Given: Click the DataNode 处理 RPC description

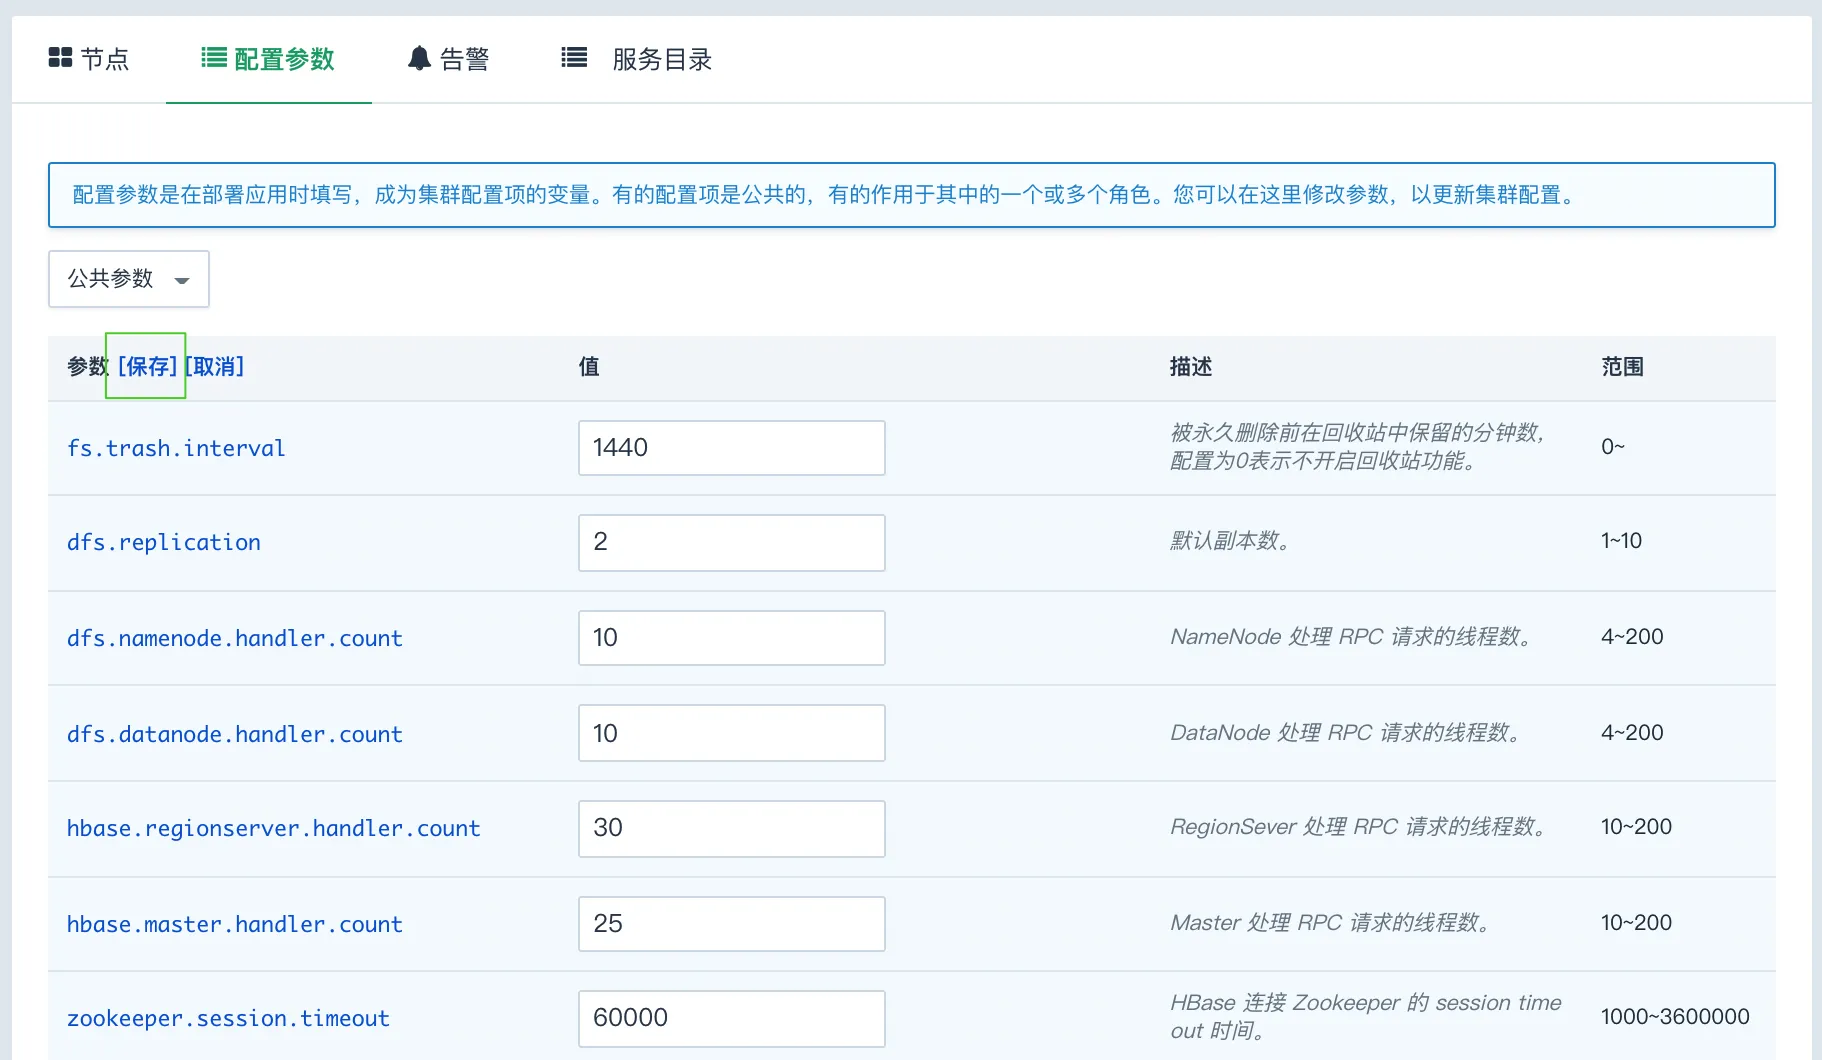Looking at the screenshot, I should tap(1347, 733).
